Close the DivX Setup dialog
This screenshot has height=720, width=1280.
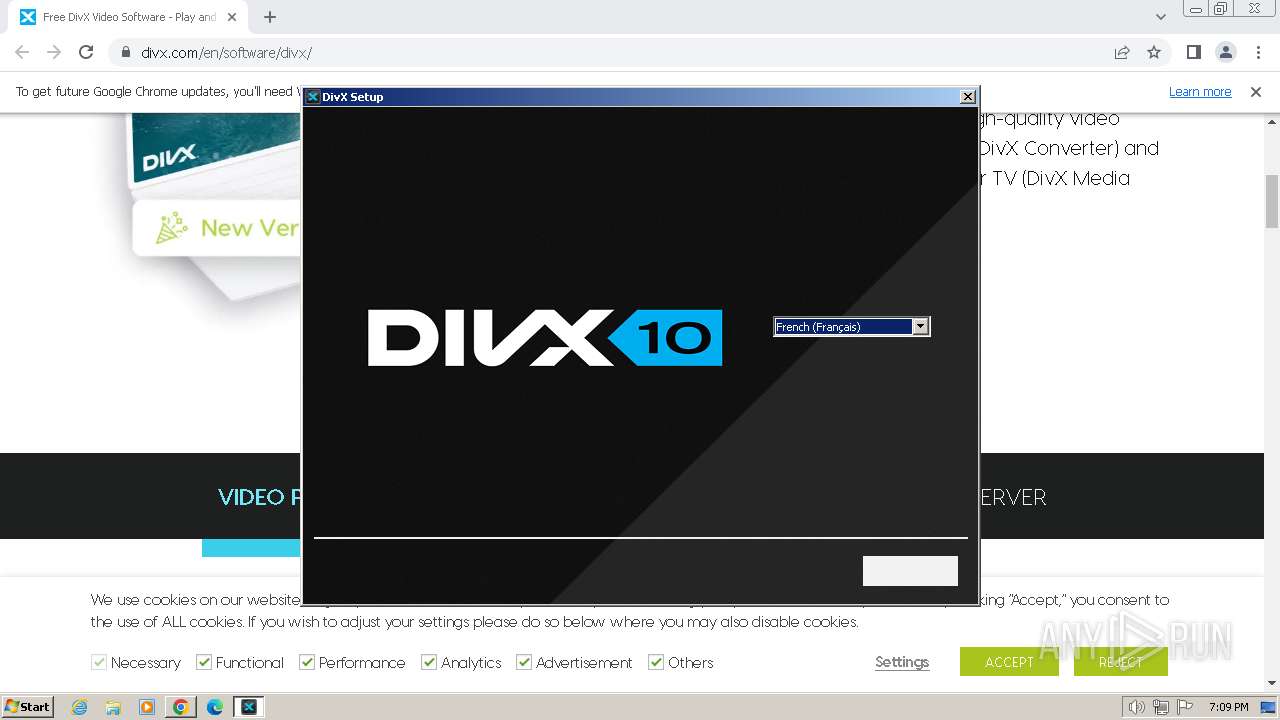pyautogui.click(x=967, y=97)
